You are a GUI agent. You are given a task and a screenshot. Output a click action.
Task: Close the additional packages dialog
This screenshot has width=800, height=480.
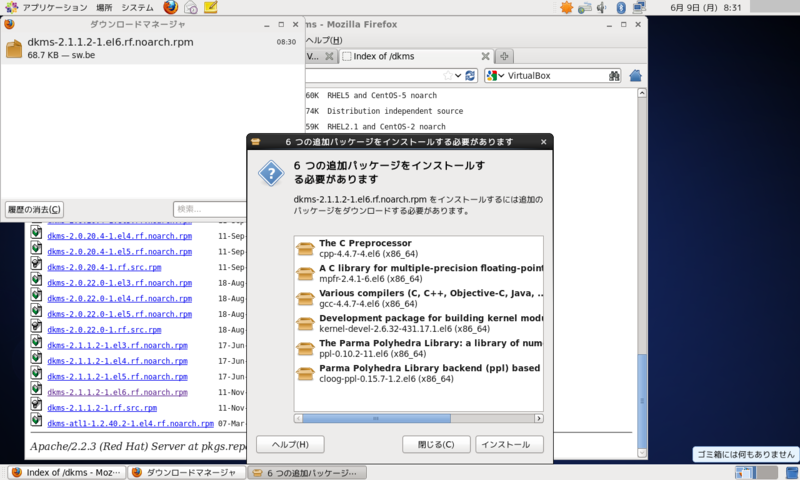pos(543,142)
